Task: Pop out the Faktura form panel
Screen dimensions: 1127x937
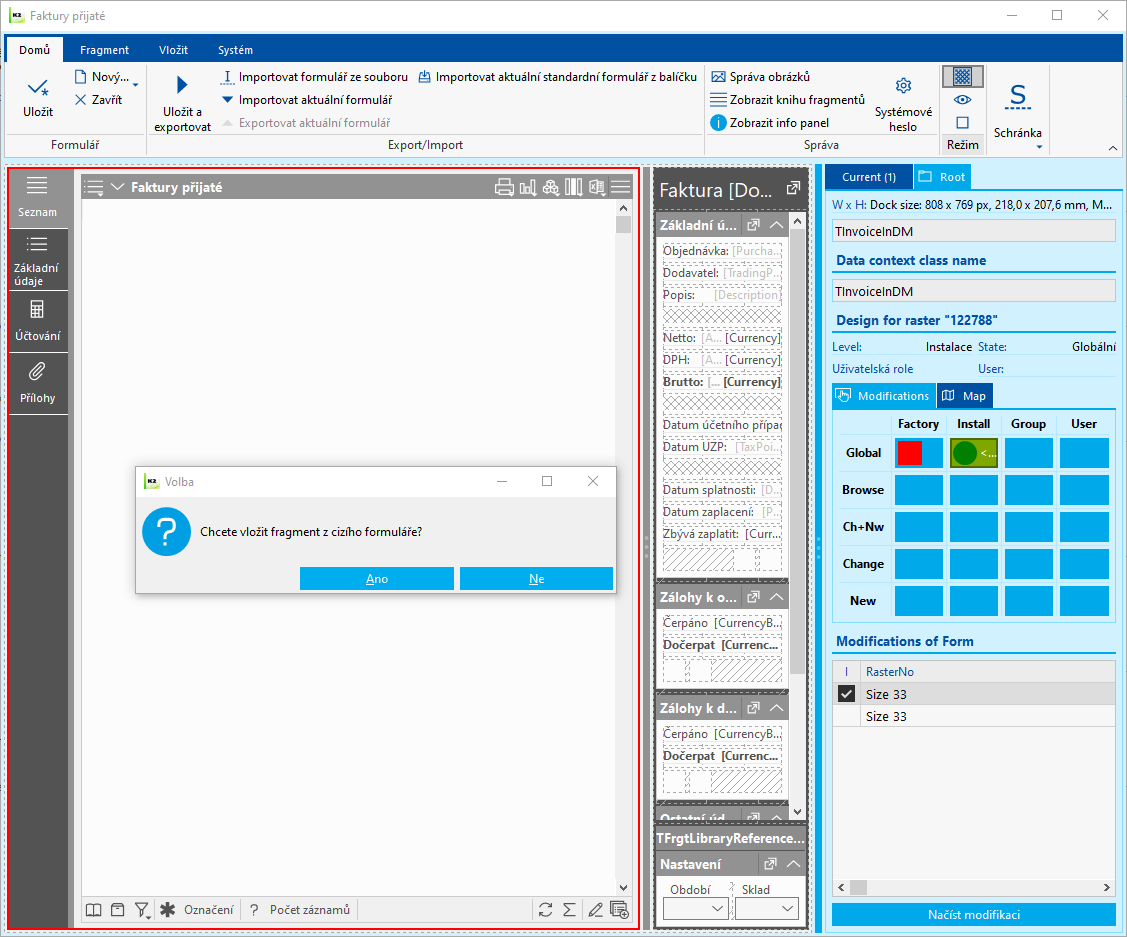Action: pyautogui.click(x=793, y=188)
